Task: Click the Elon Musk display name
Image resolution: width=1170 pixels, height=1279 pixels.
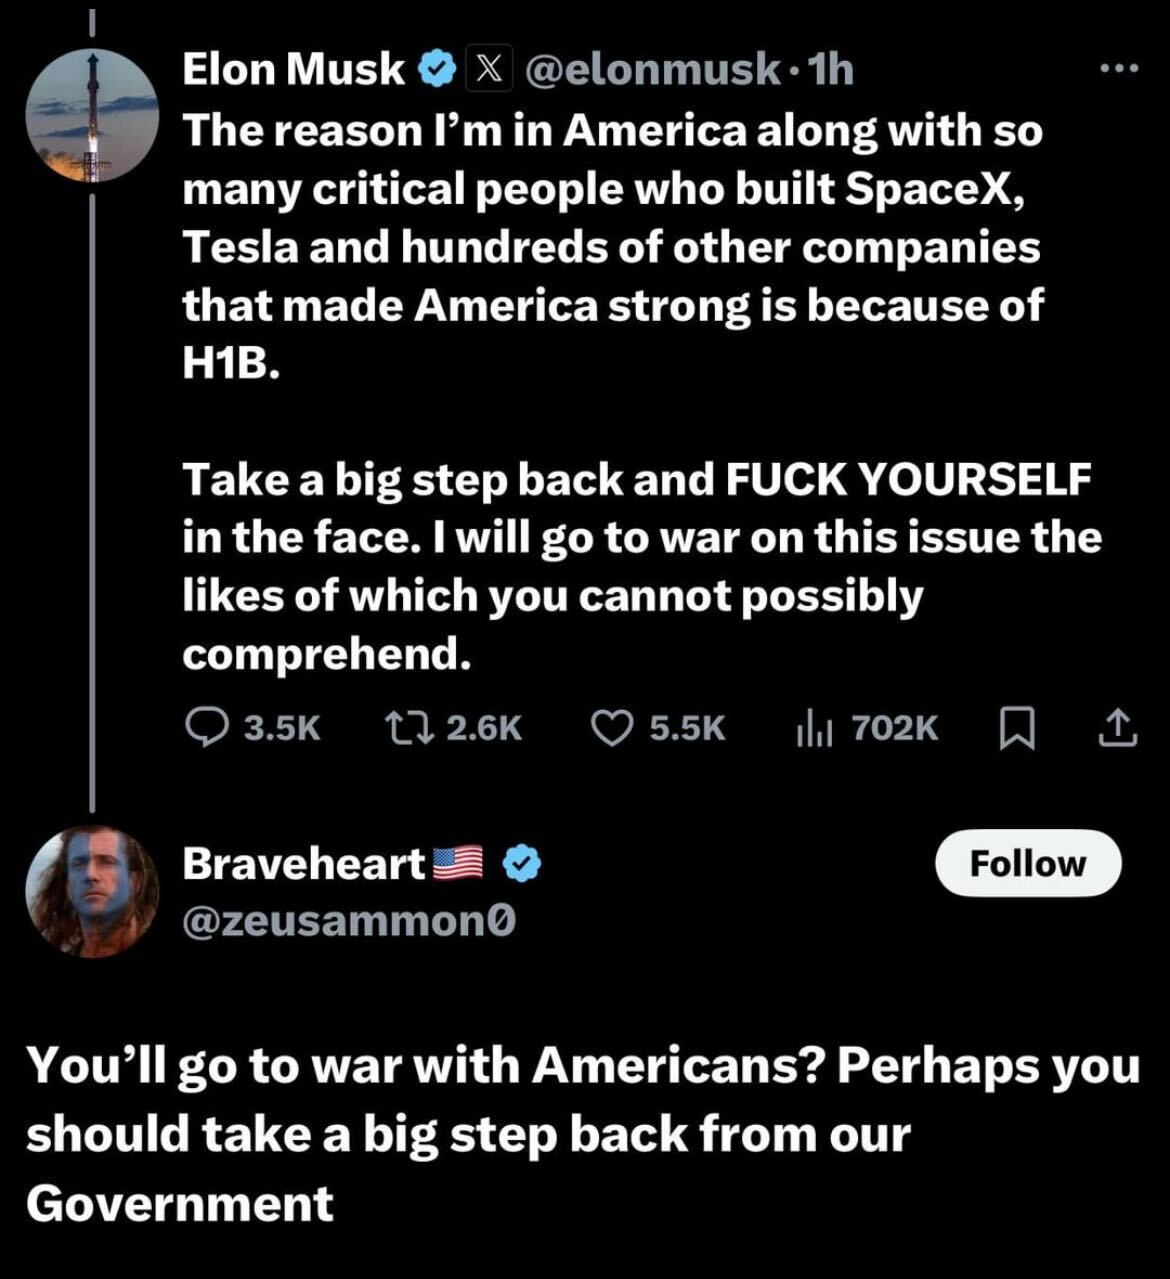Action: pyautogui.click(x=293, y=69)
